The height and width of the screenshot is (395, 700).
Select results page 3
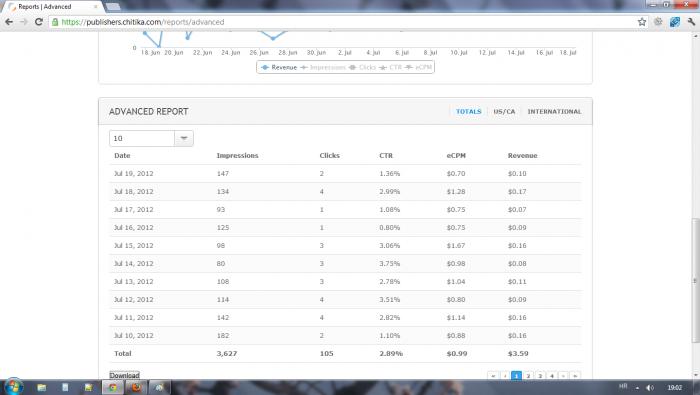(x=540, y=376)
